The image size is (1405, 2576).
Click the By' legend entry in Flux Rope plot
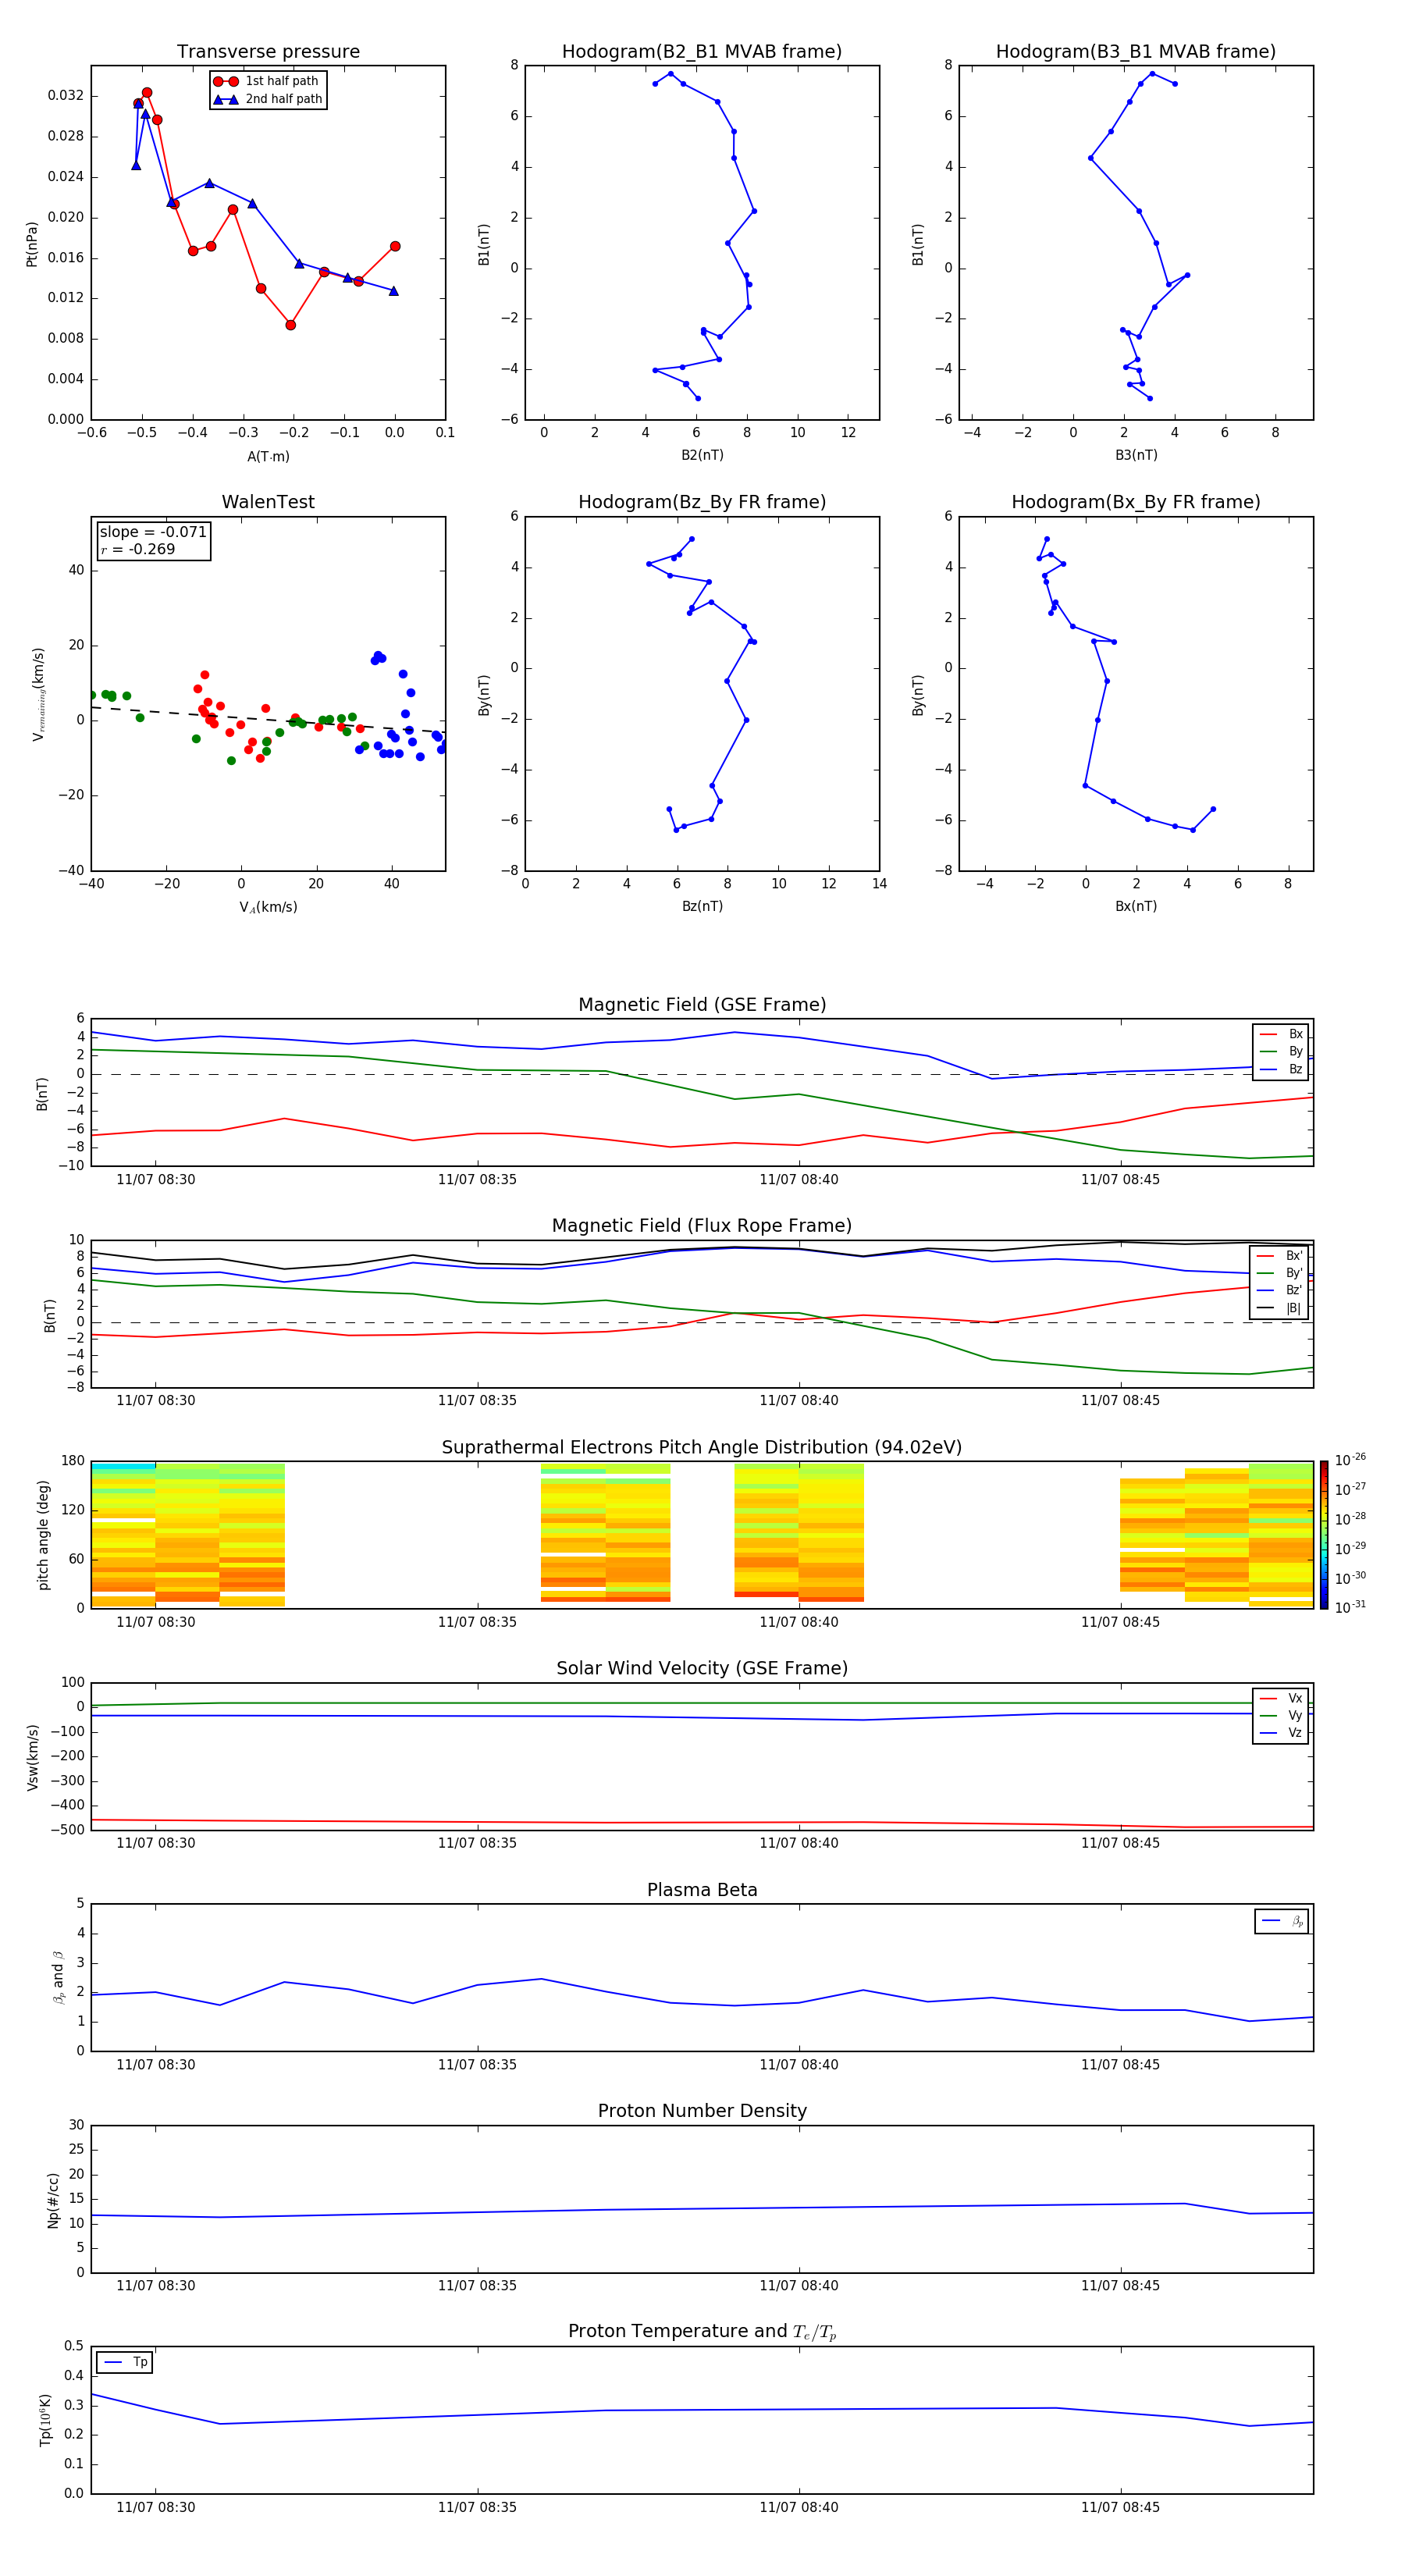click(1279, 1273)
